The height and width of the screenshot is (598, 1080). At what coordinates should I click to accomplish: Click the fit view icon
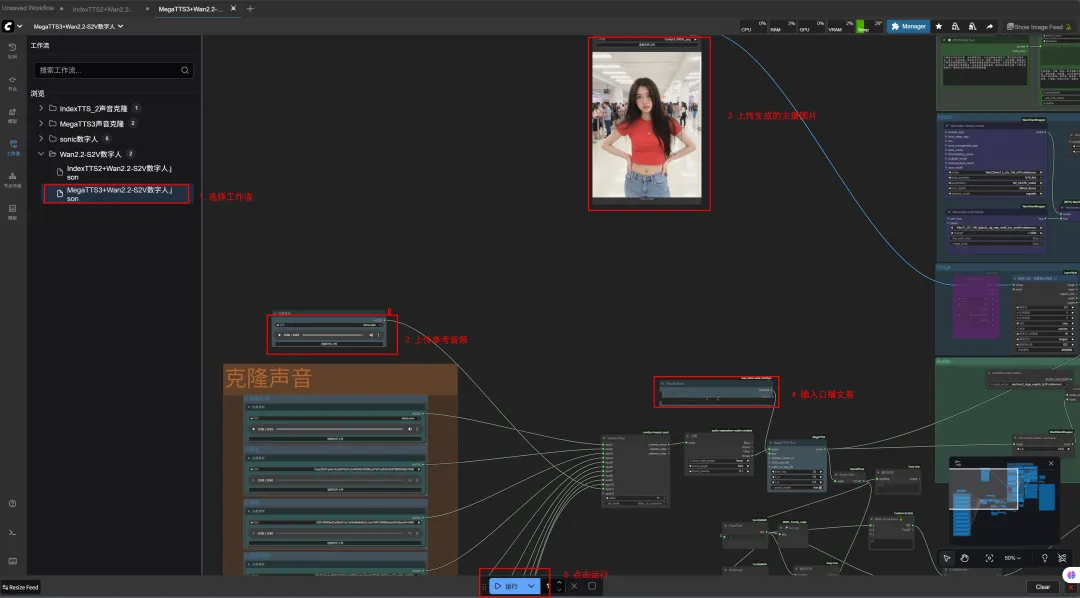tap(989, 558)
